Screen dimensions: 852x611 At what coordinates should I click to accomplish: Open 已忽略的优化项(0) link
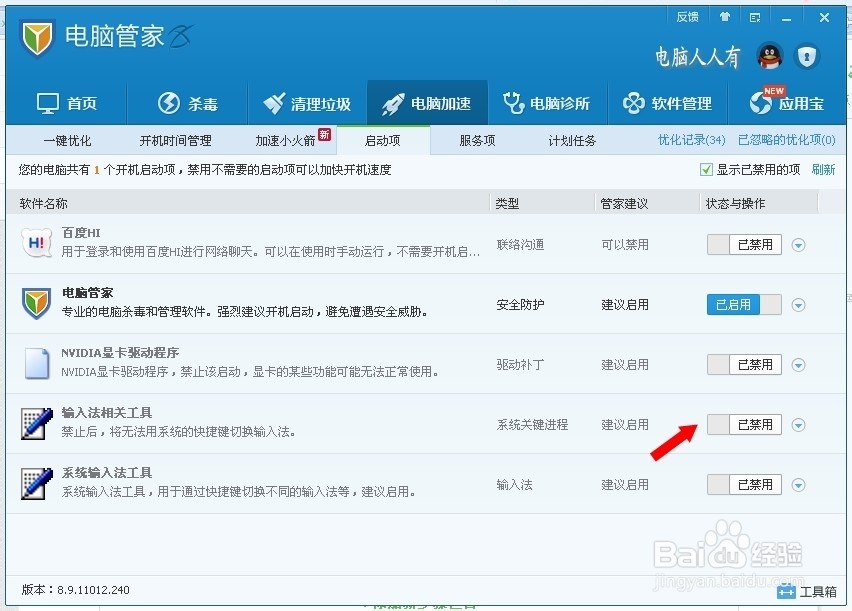pos(786,140)
